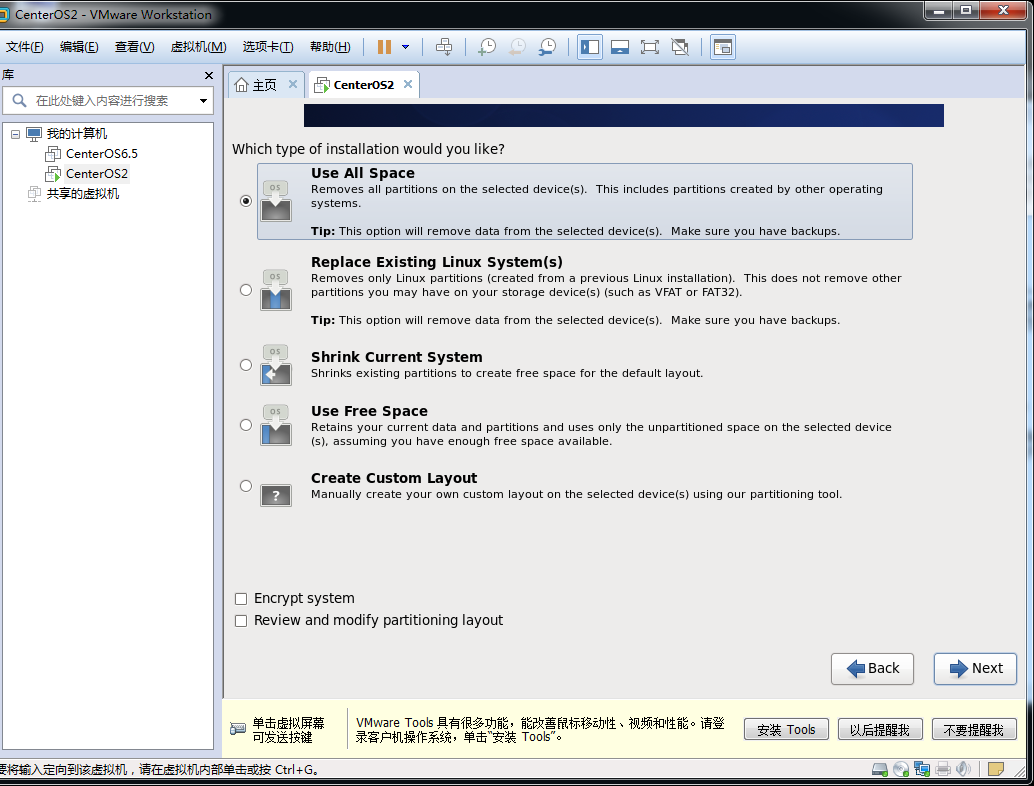The height and width of the screenshot is (786, 1034).
Task: Open the 文件(F) menu
Action: [x=24, y=47]
